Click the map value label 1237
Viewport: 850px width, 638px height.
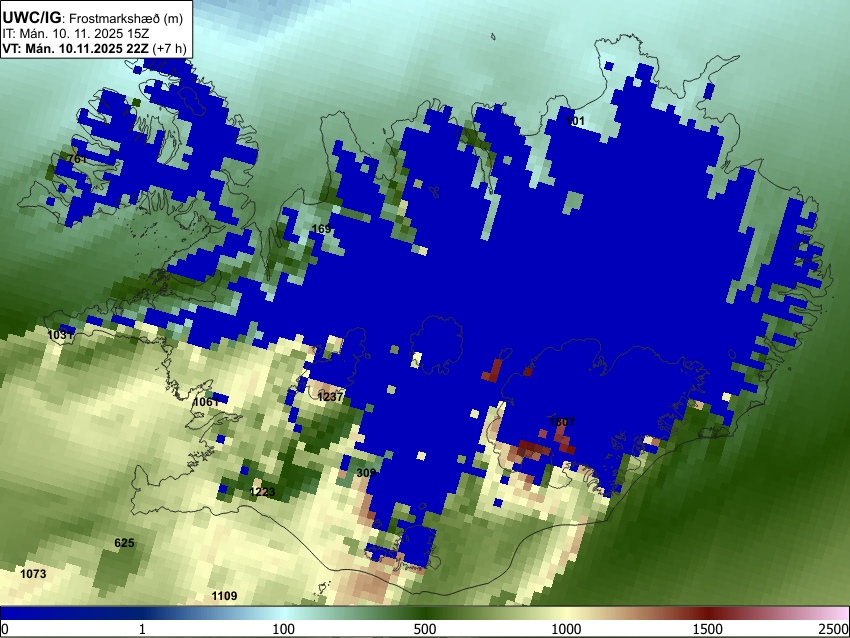pyautogui.click(x=330, y=397)
